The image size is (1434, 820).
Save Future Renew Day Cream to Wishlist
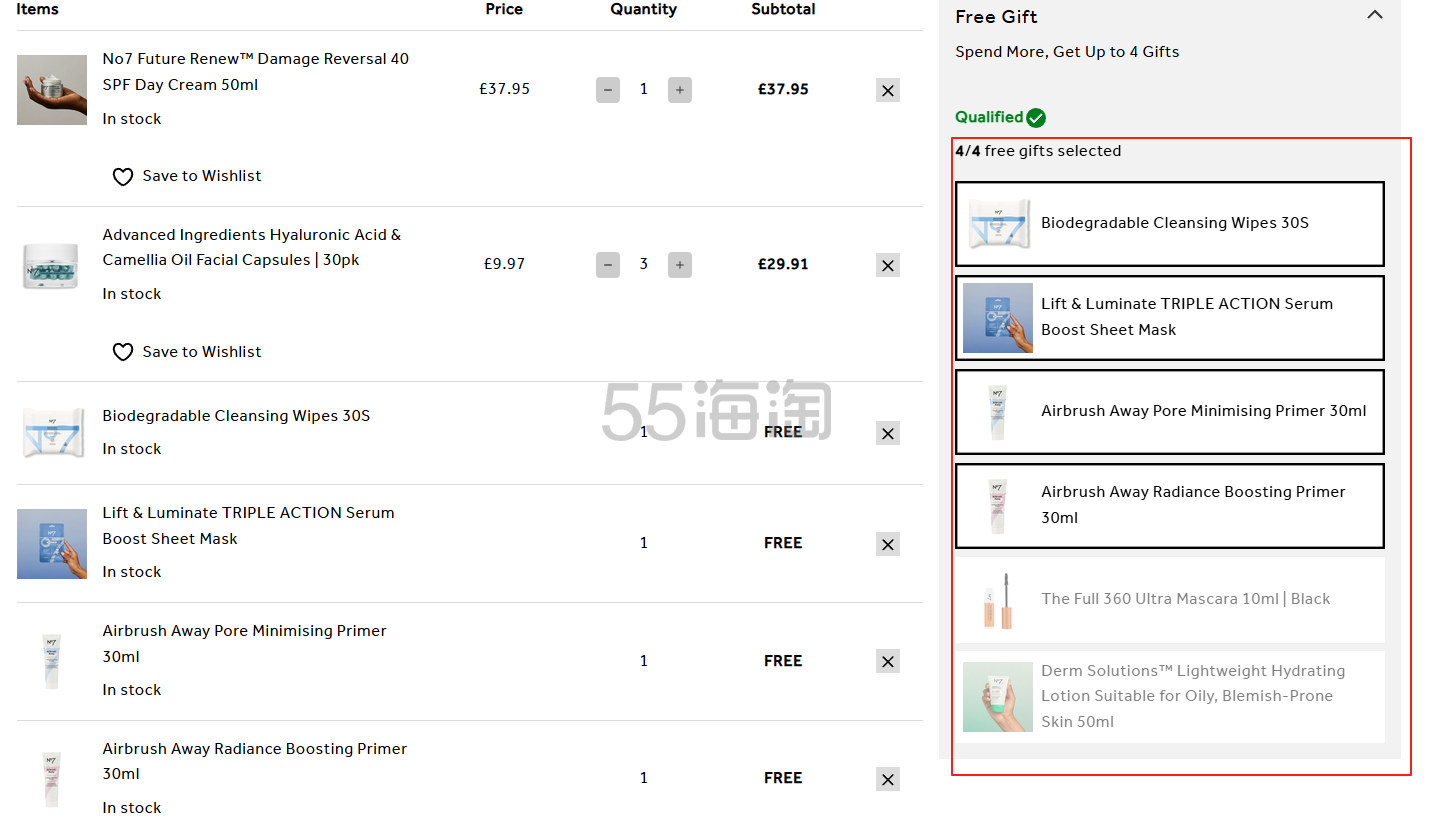pos(186,176)
